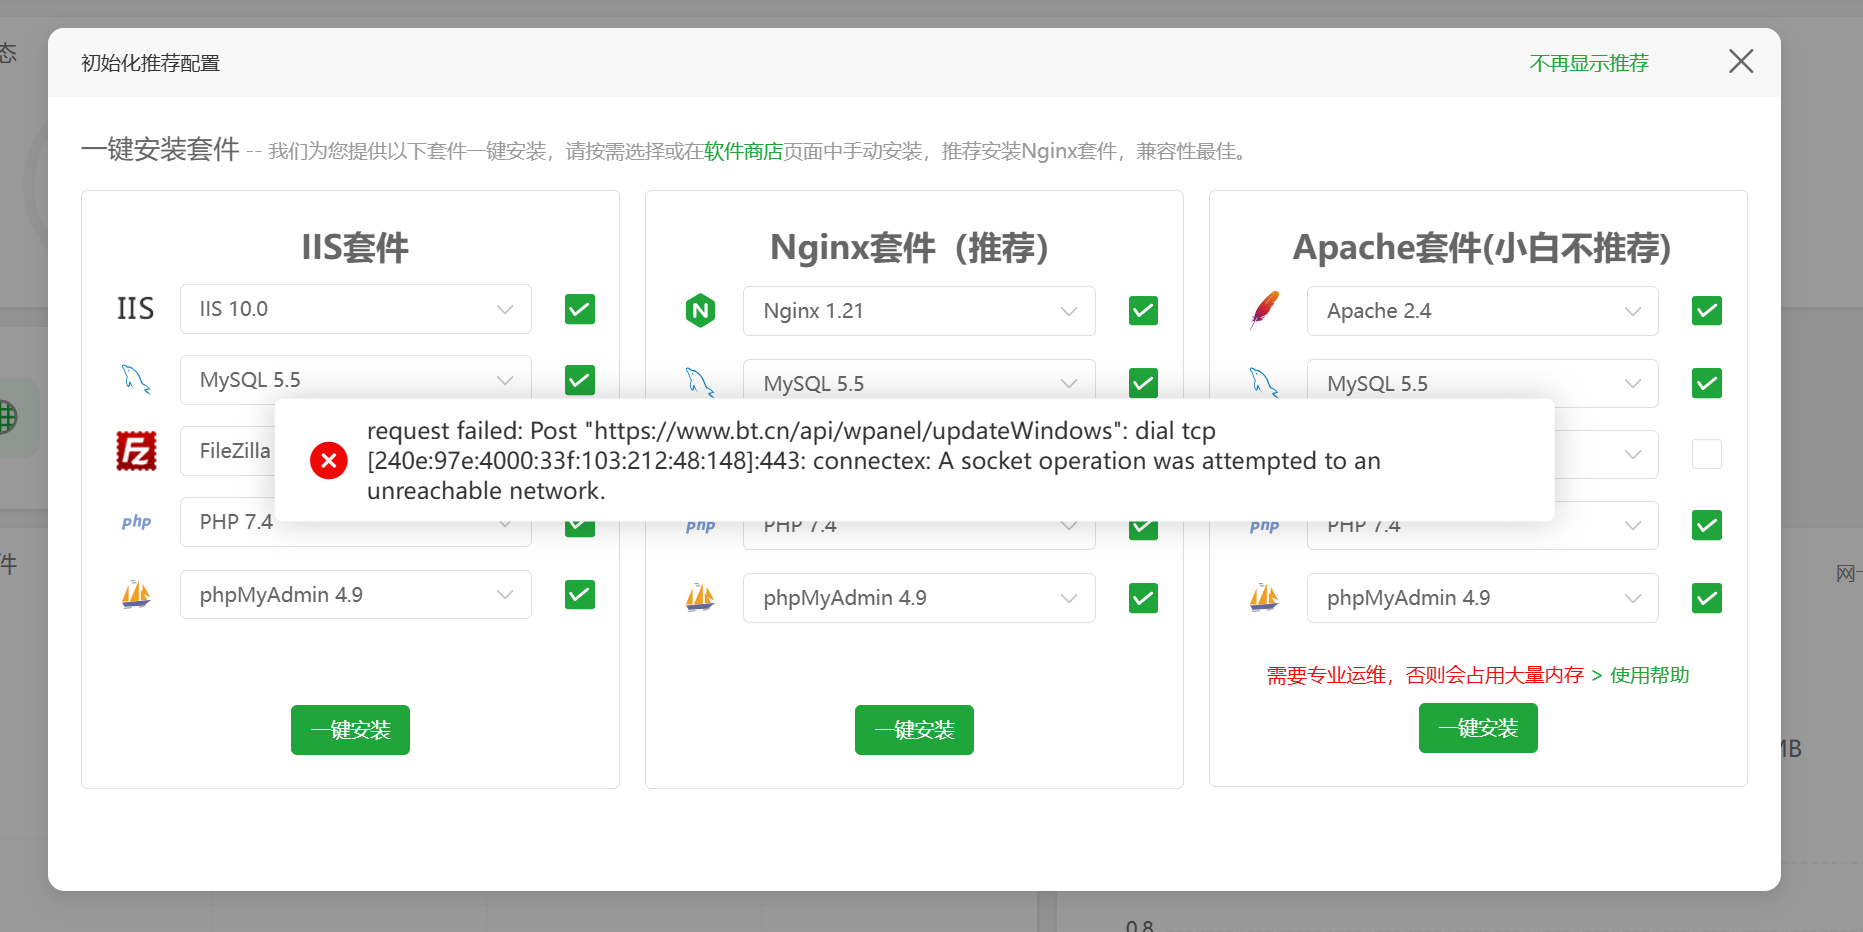1863x932 pixels.
Task: Click the MySQL dolphin icon in Apache suite
Action: point(1264,383)
